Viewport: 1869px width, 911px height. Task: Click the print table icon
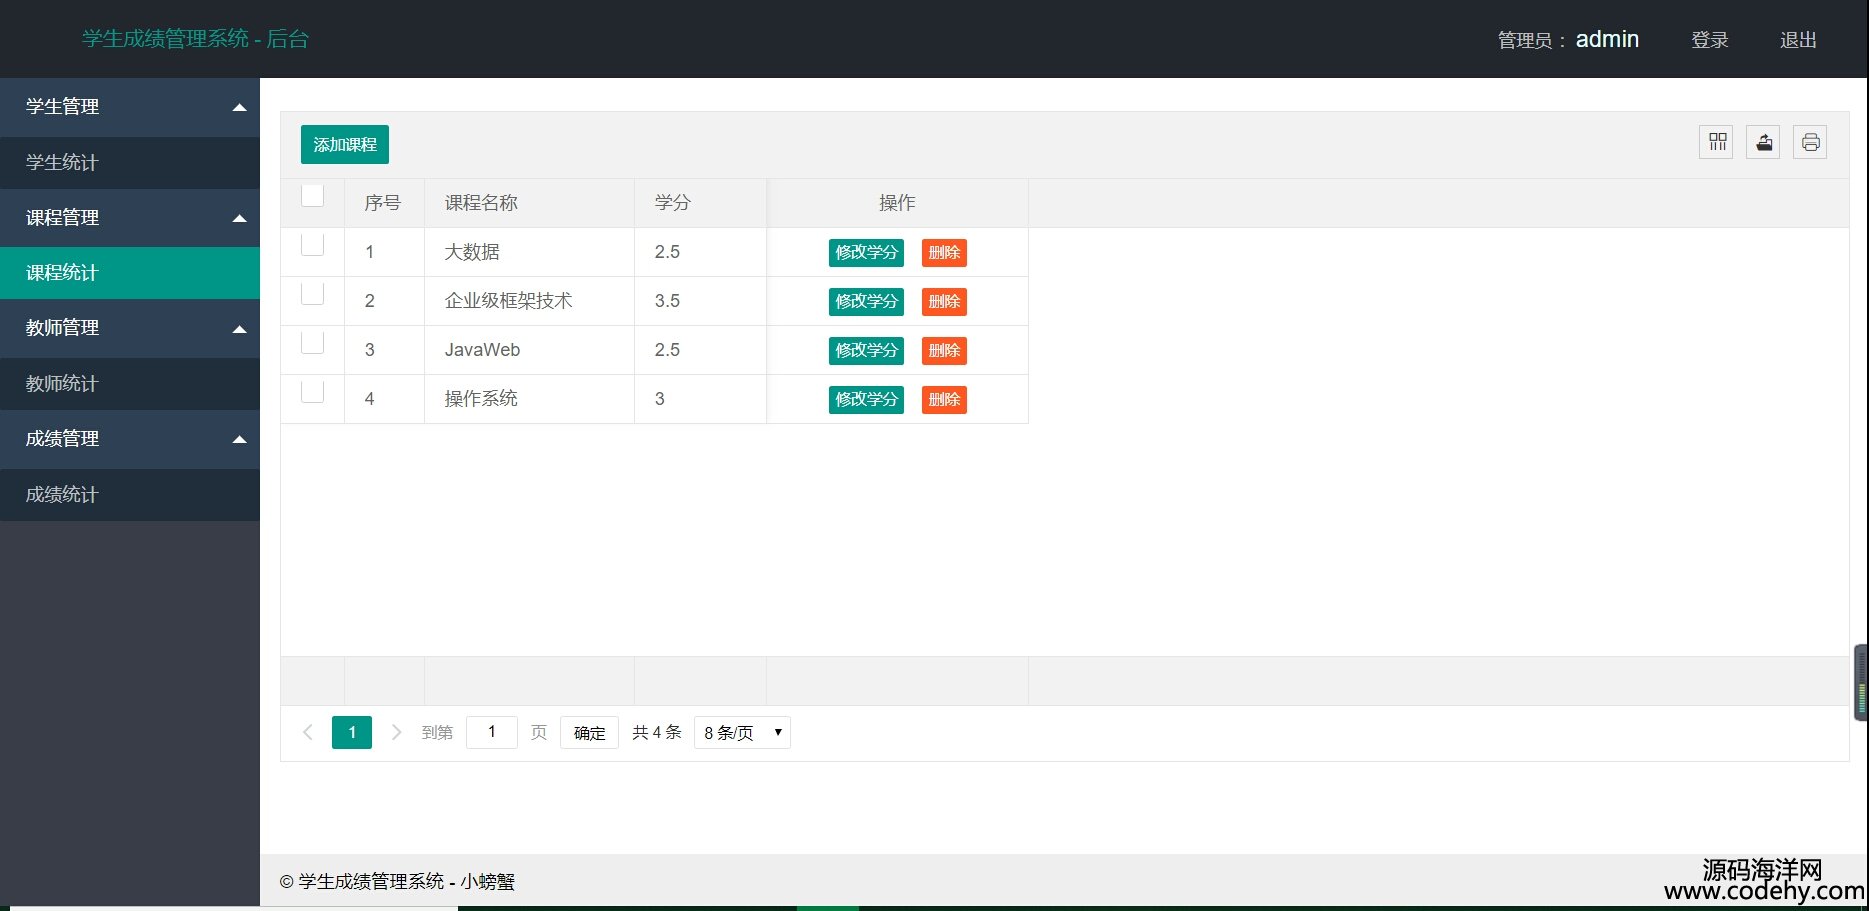[1811, 142]
